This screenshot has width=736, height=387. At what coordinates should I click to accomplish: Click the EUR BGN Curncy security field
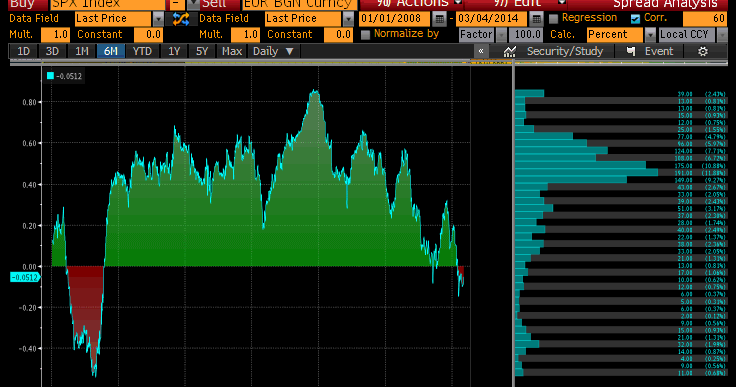(299, 4)
